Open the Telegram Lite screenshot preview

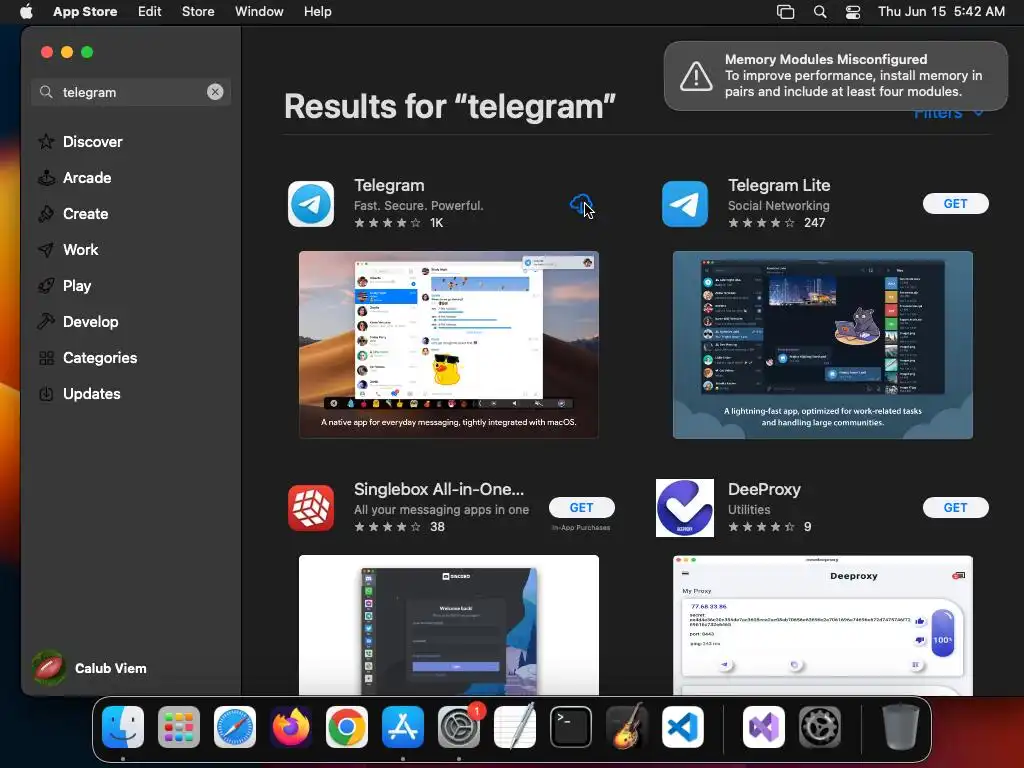822,345
